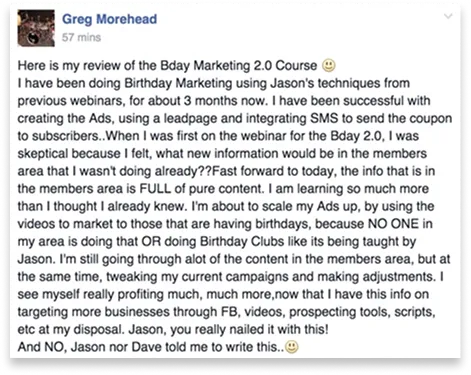Click the smiley emoji after 'Course'
The height and width of the screenshot is (375, 471).
pyautogui.click(x=329, y=66)
